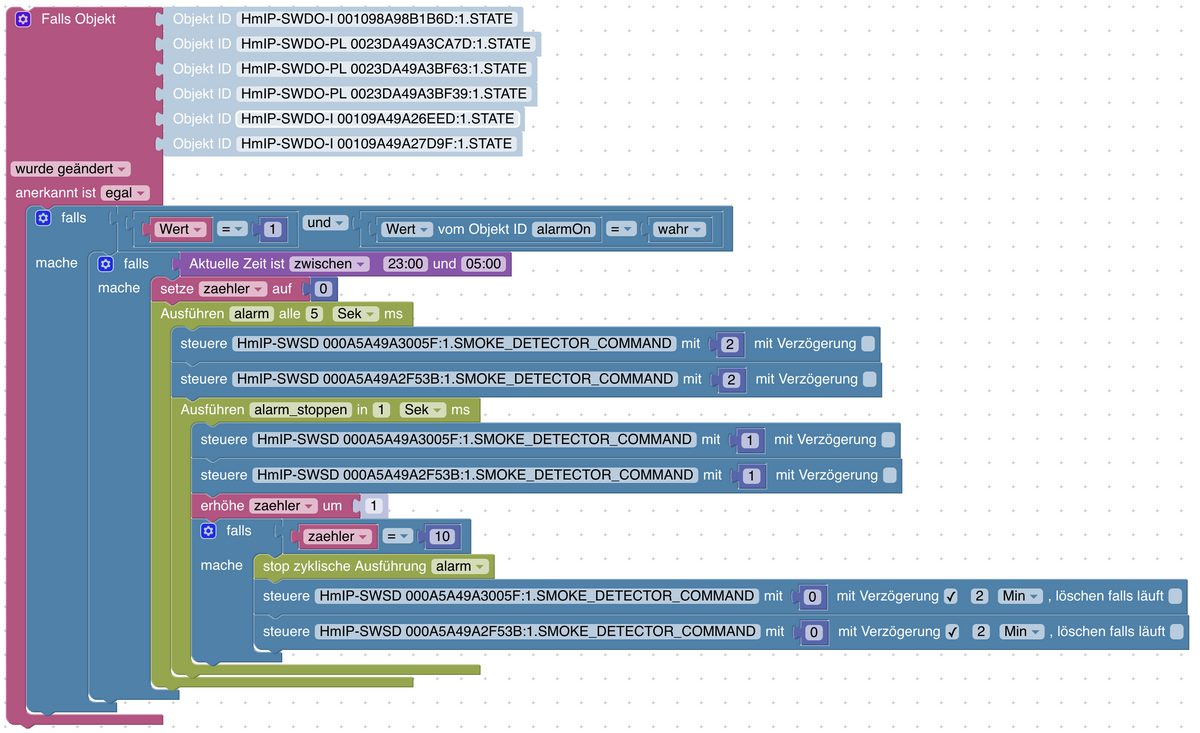Open equals operator dropdown before wahr
Viewport: 1200px width, 733px height.
pyautogui.click(x=623, y=229)
